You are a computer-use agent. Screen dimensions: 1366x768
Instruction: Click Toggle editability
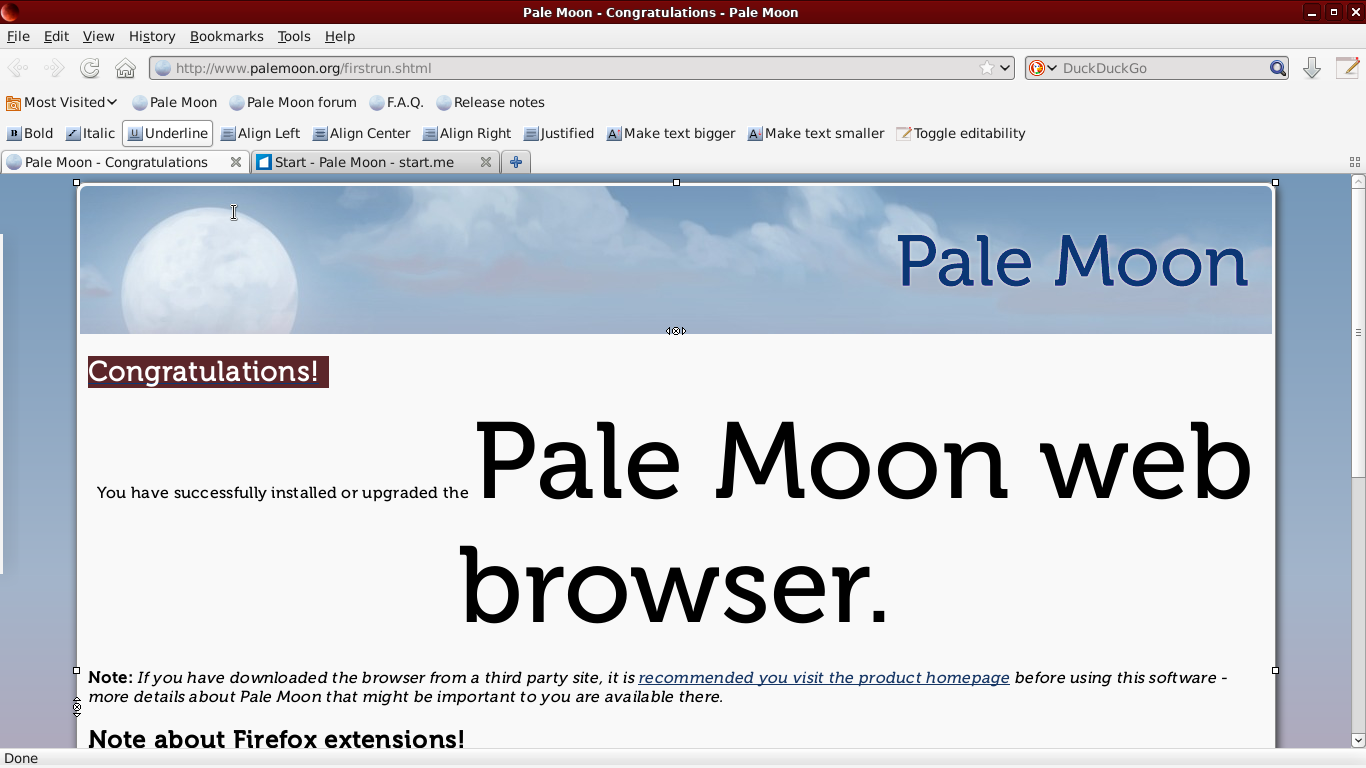[961, 133]
